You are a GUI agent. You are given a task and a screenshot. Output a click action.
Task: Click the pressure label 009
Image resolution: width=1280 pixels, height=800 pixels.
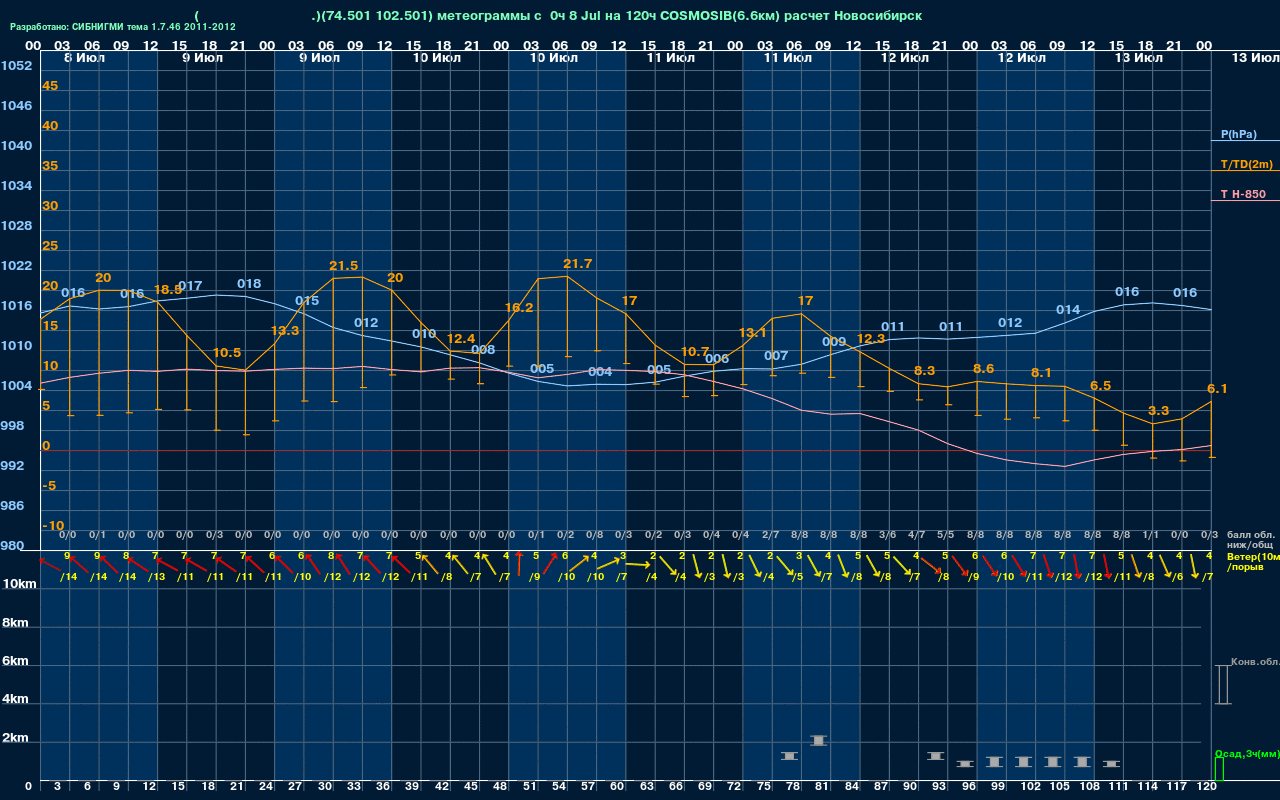point(834,342)
